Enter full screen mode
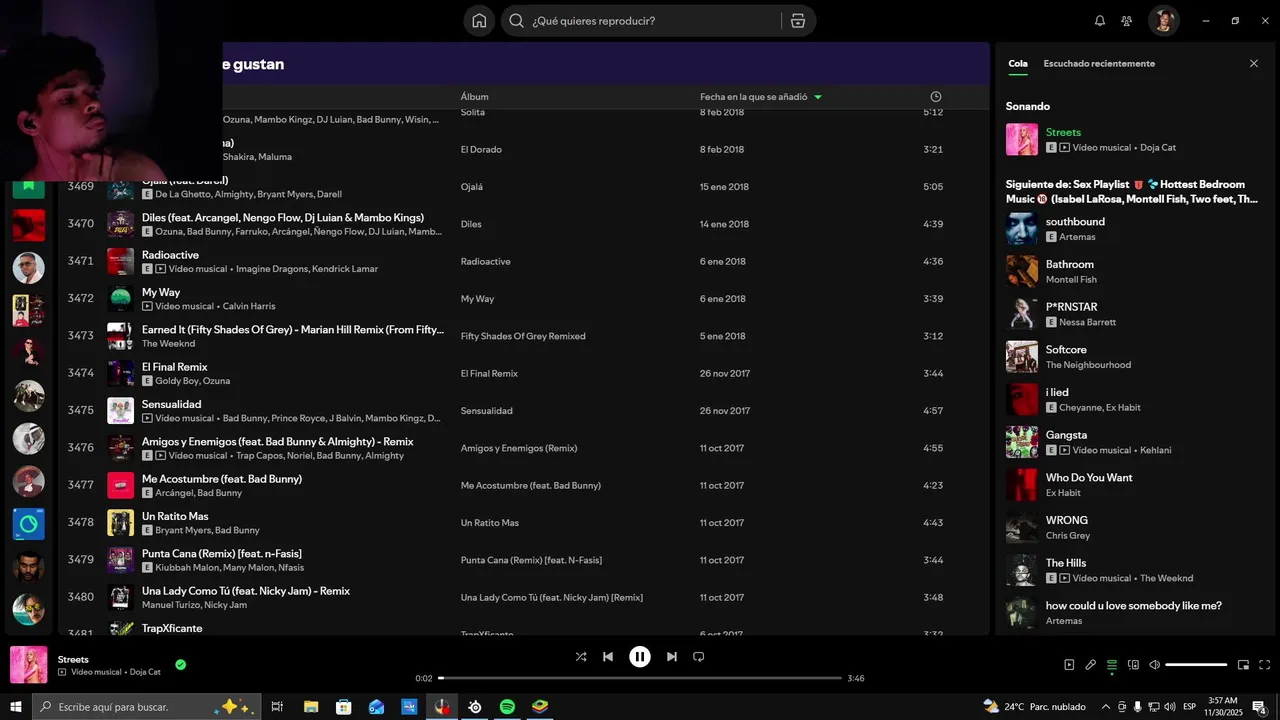 pos(1264,665)
